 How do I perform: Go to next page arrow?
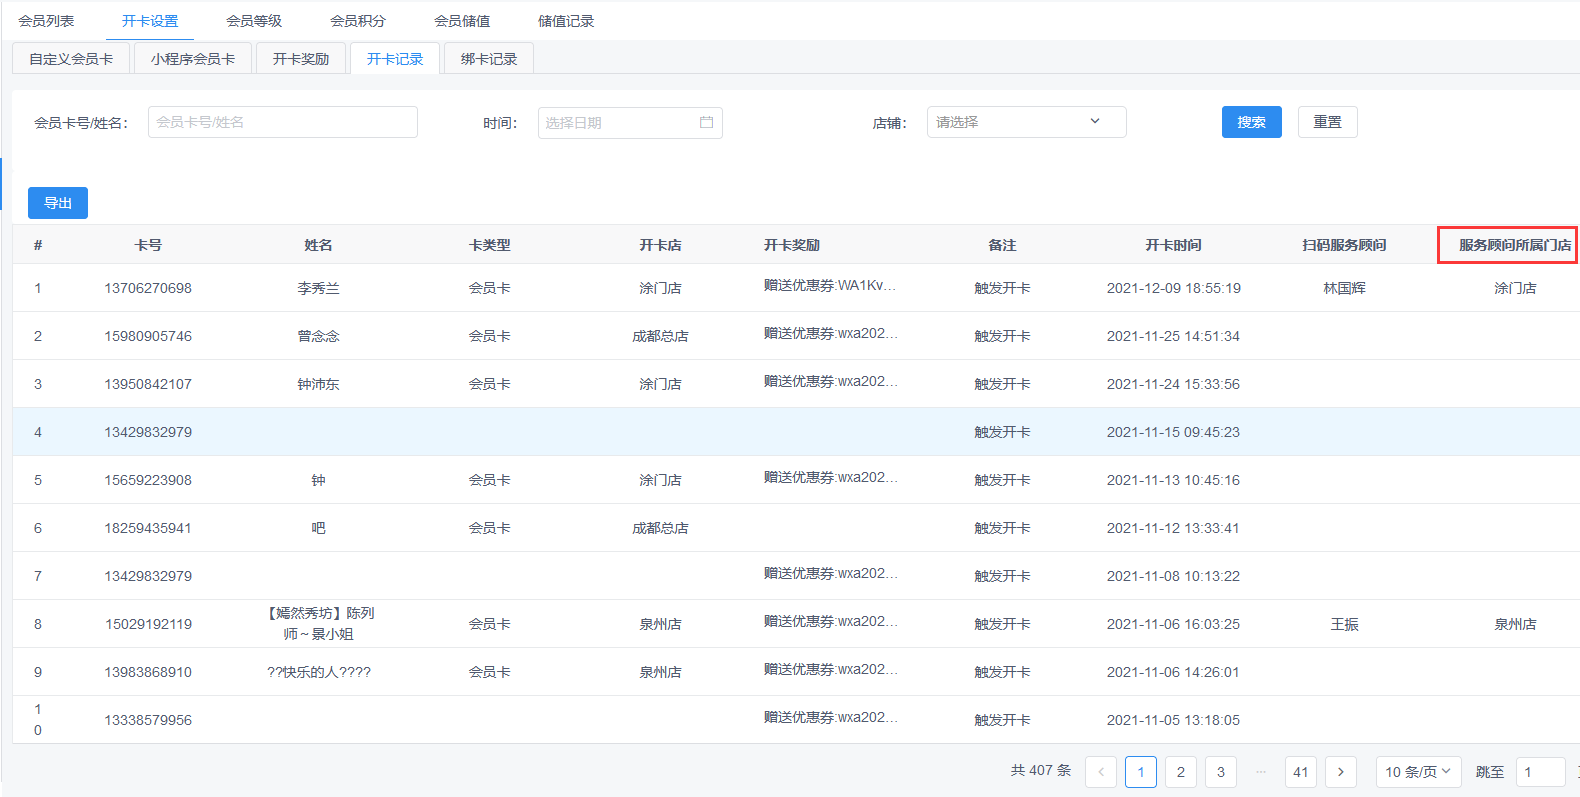1341,772
